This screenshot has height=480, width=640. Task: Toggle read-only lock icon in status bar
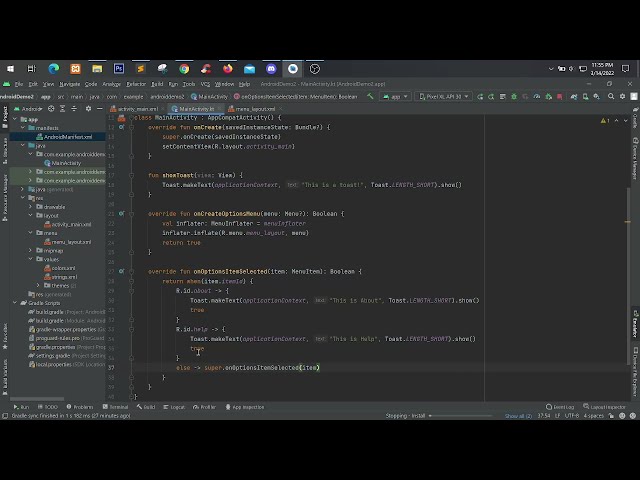(x=611, y=416)
